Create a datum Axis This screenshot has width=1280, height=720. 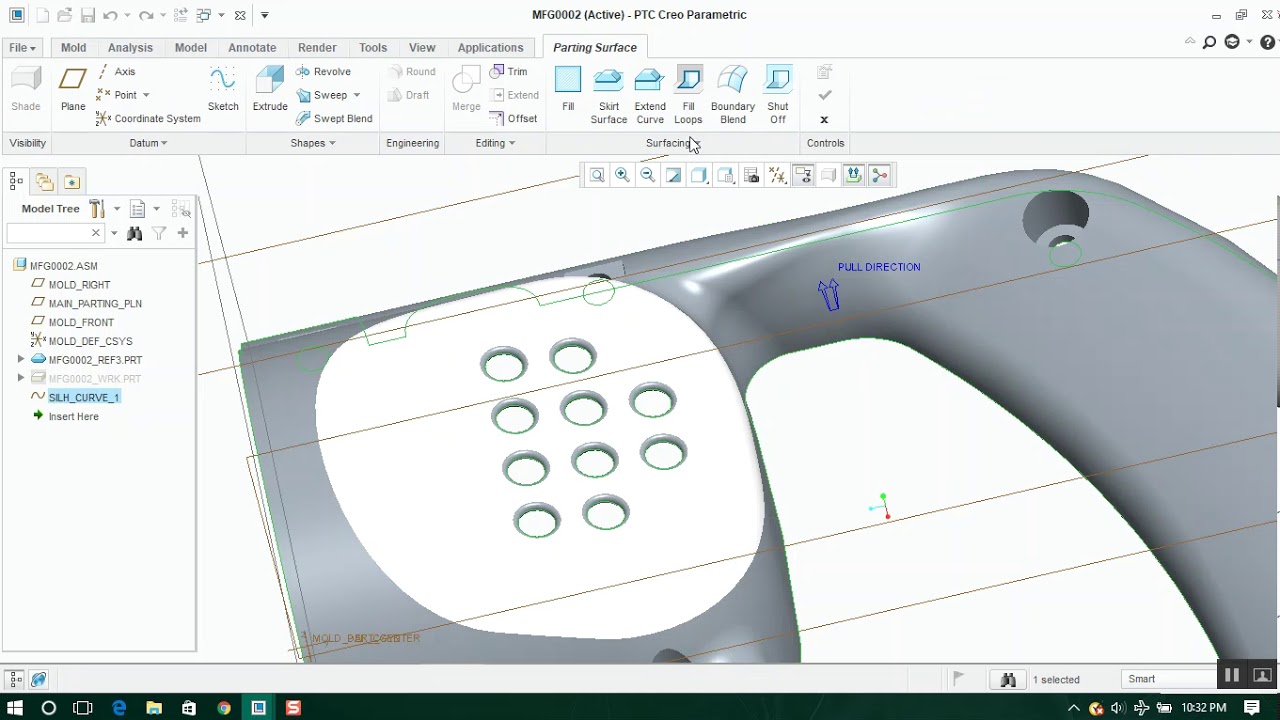[x=116, y=72]
